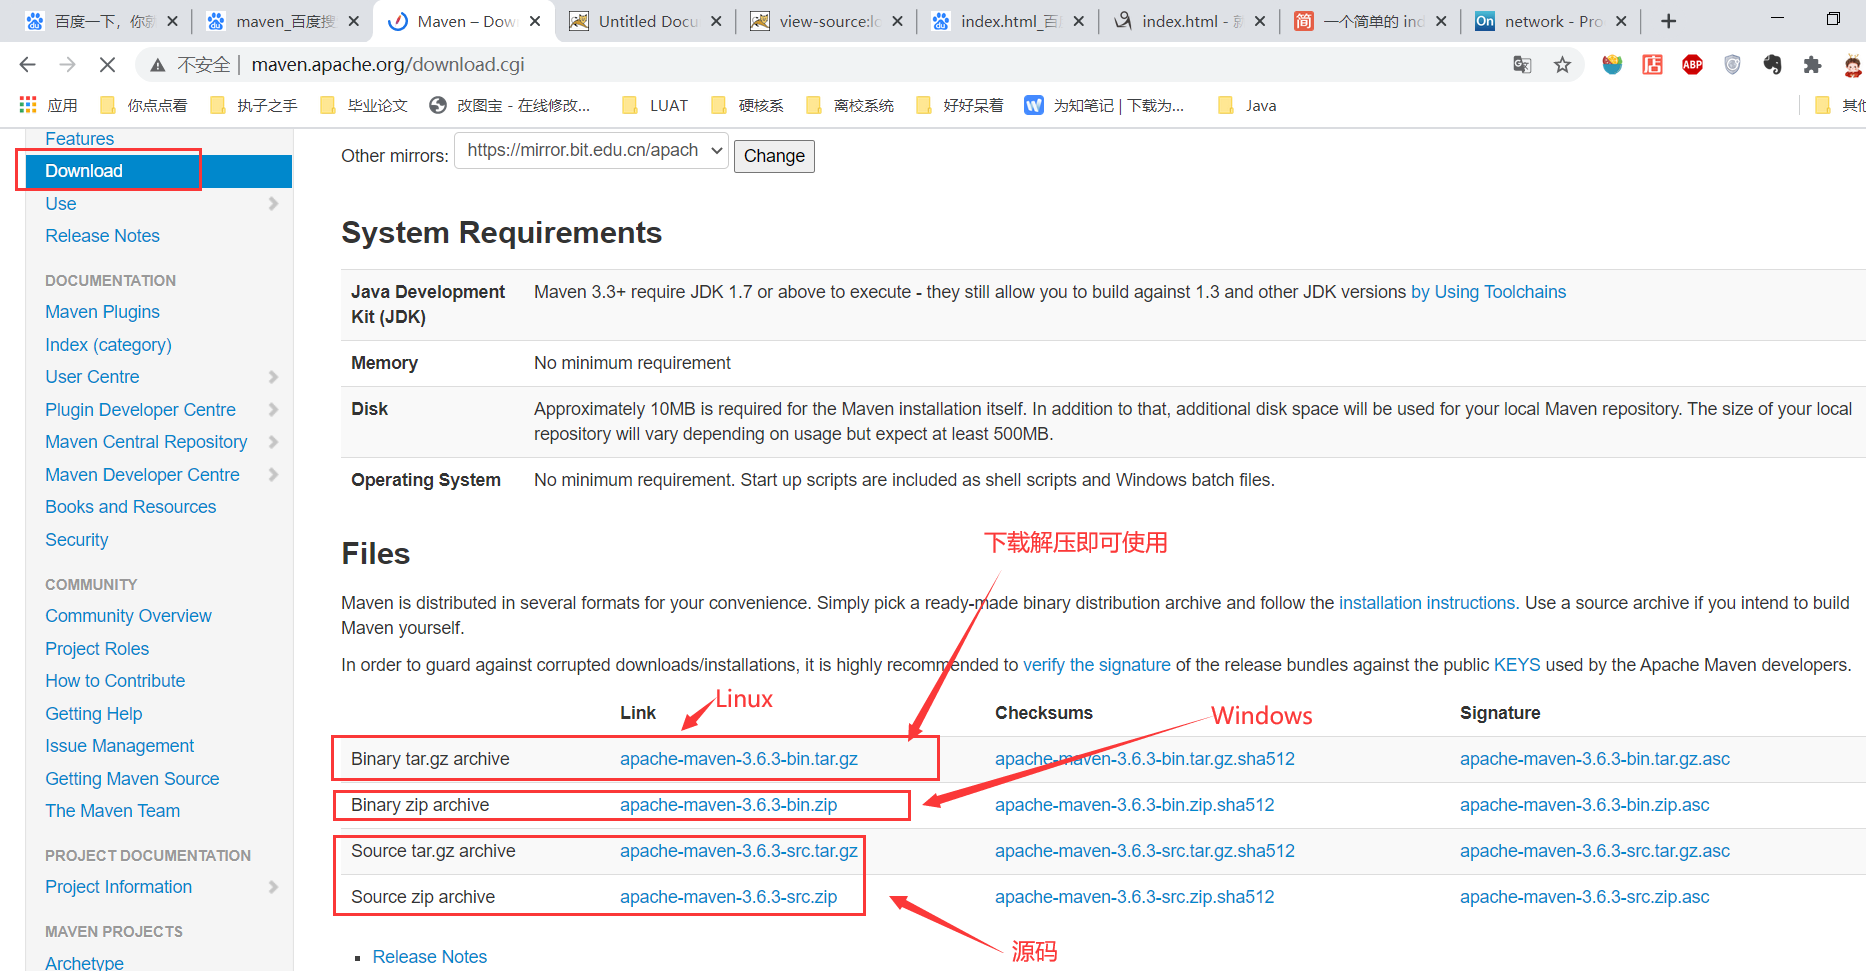Open Release Notes in the sidebar
The height and width of the screenshot is (974, 1866).
102,236
